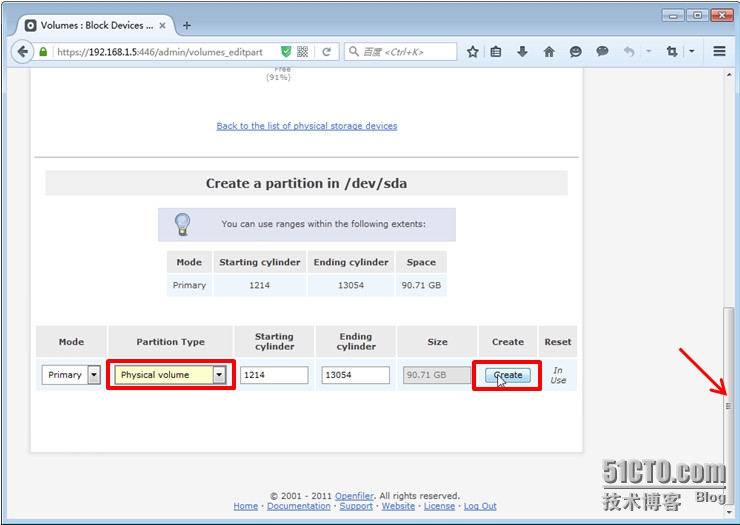Reload the page with refresh icon

pyautogui.click(x=327, y=52)
